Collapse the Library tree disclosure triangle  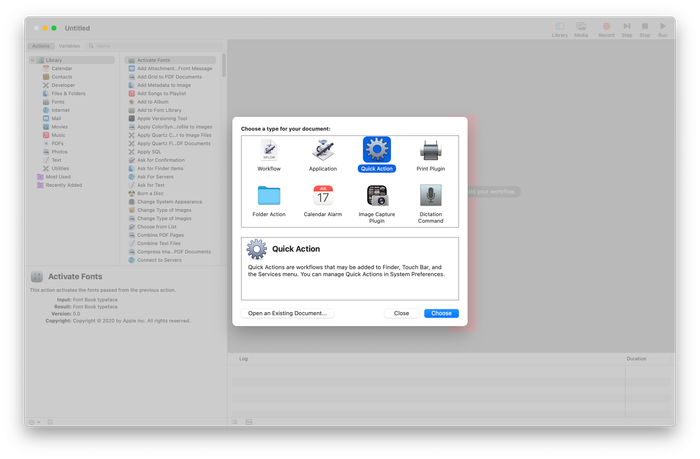(33, 60)
